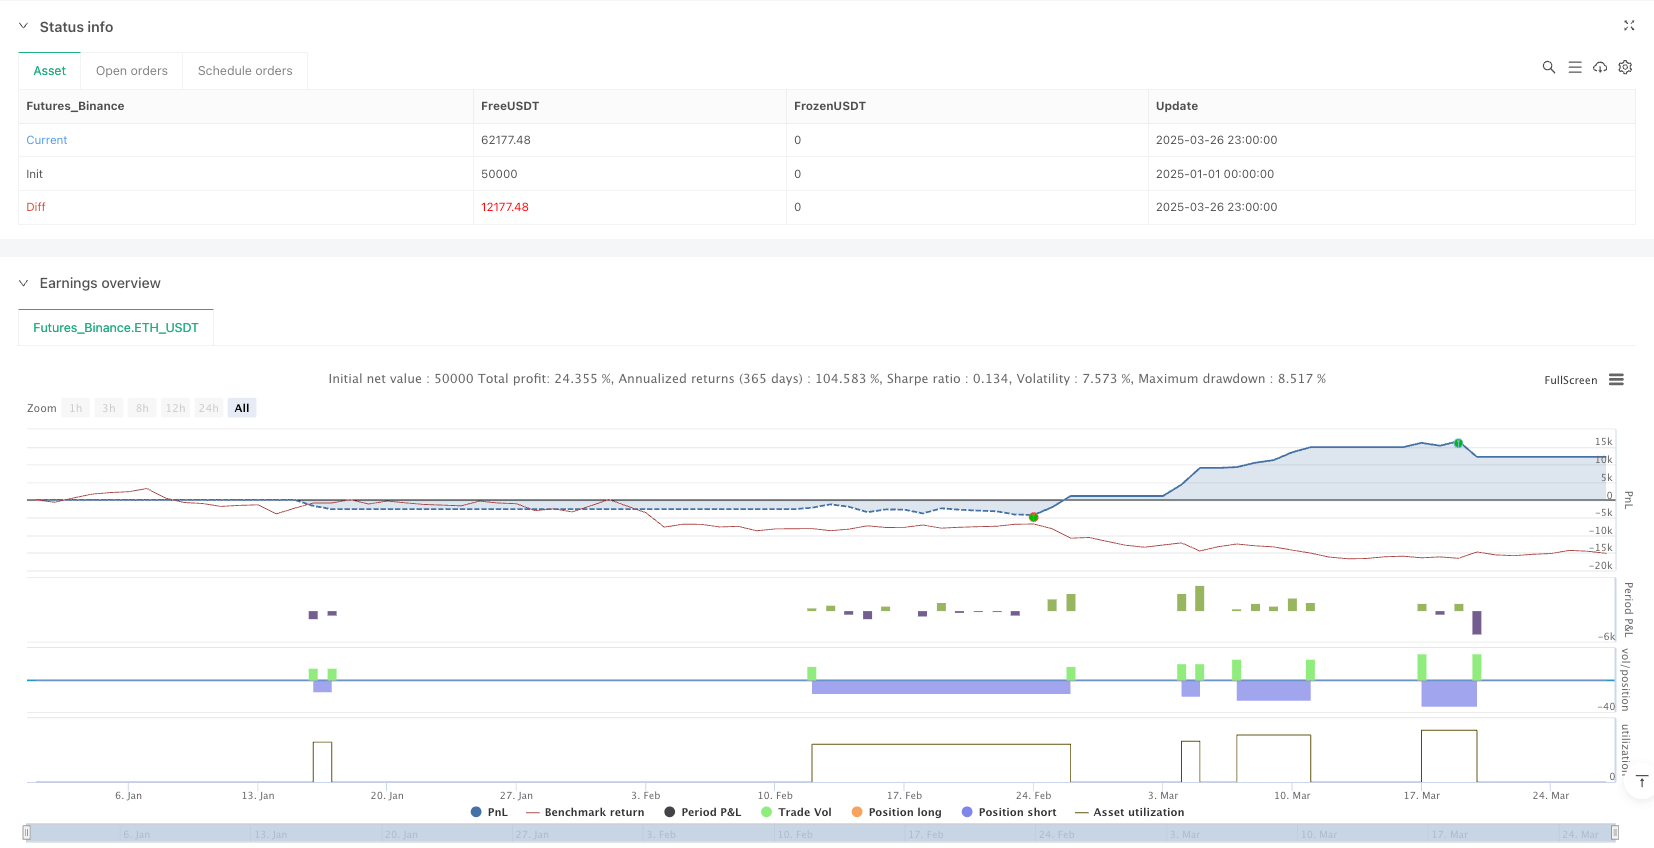Click the 12177.48 diff value

pyautogui.click(x=505, y=207)
